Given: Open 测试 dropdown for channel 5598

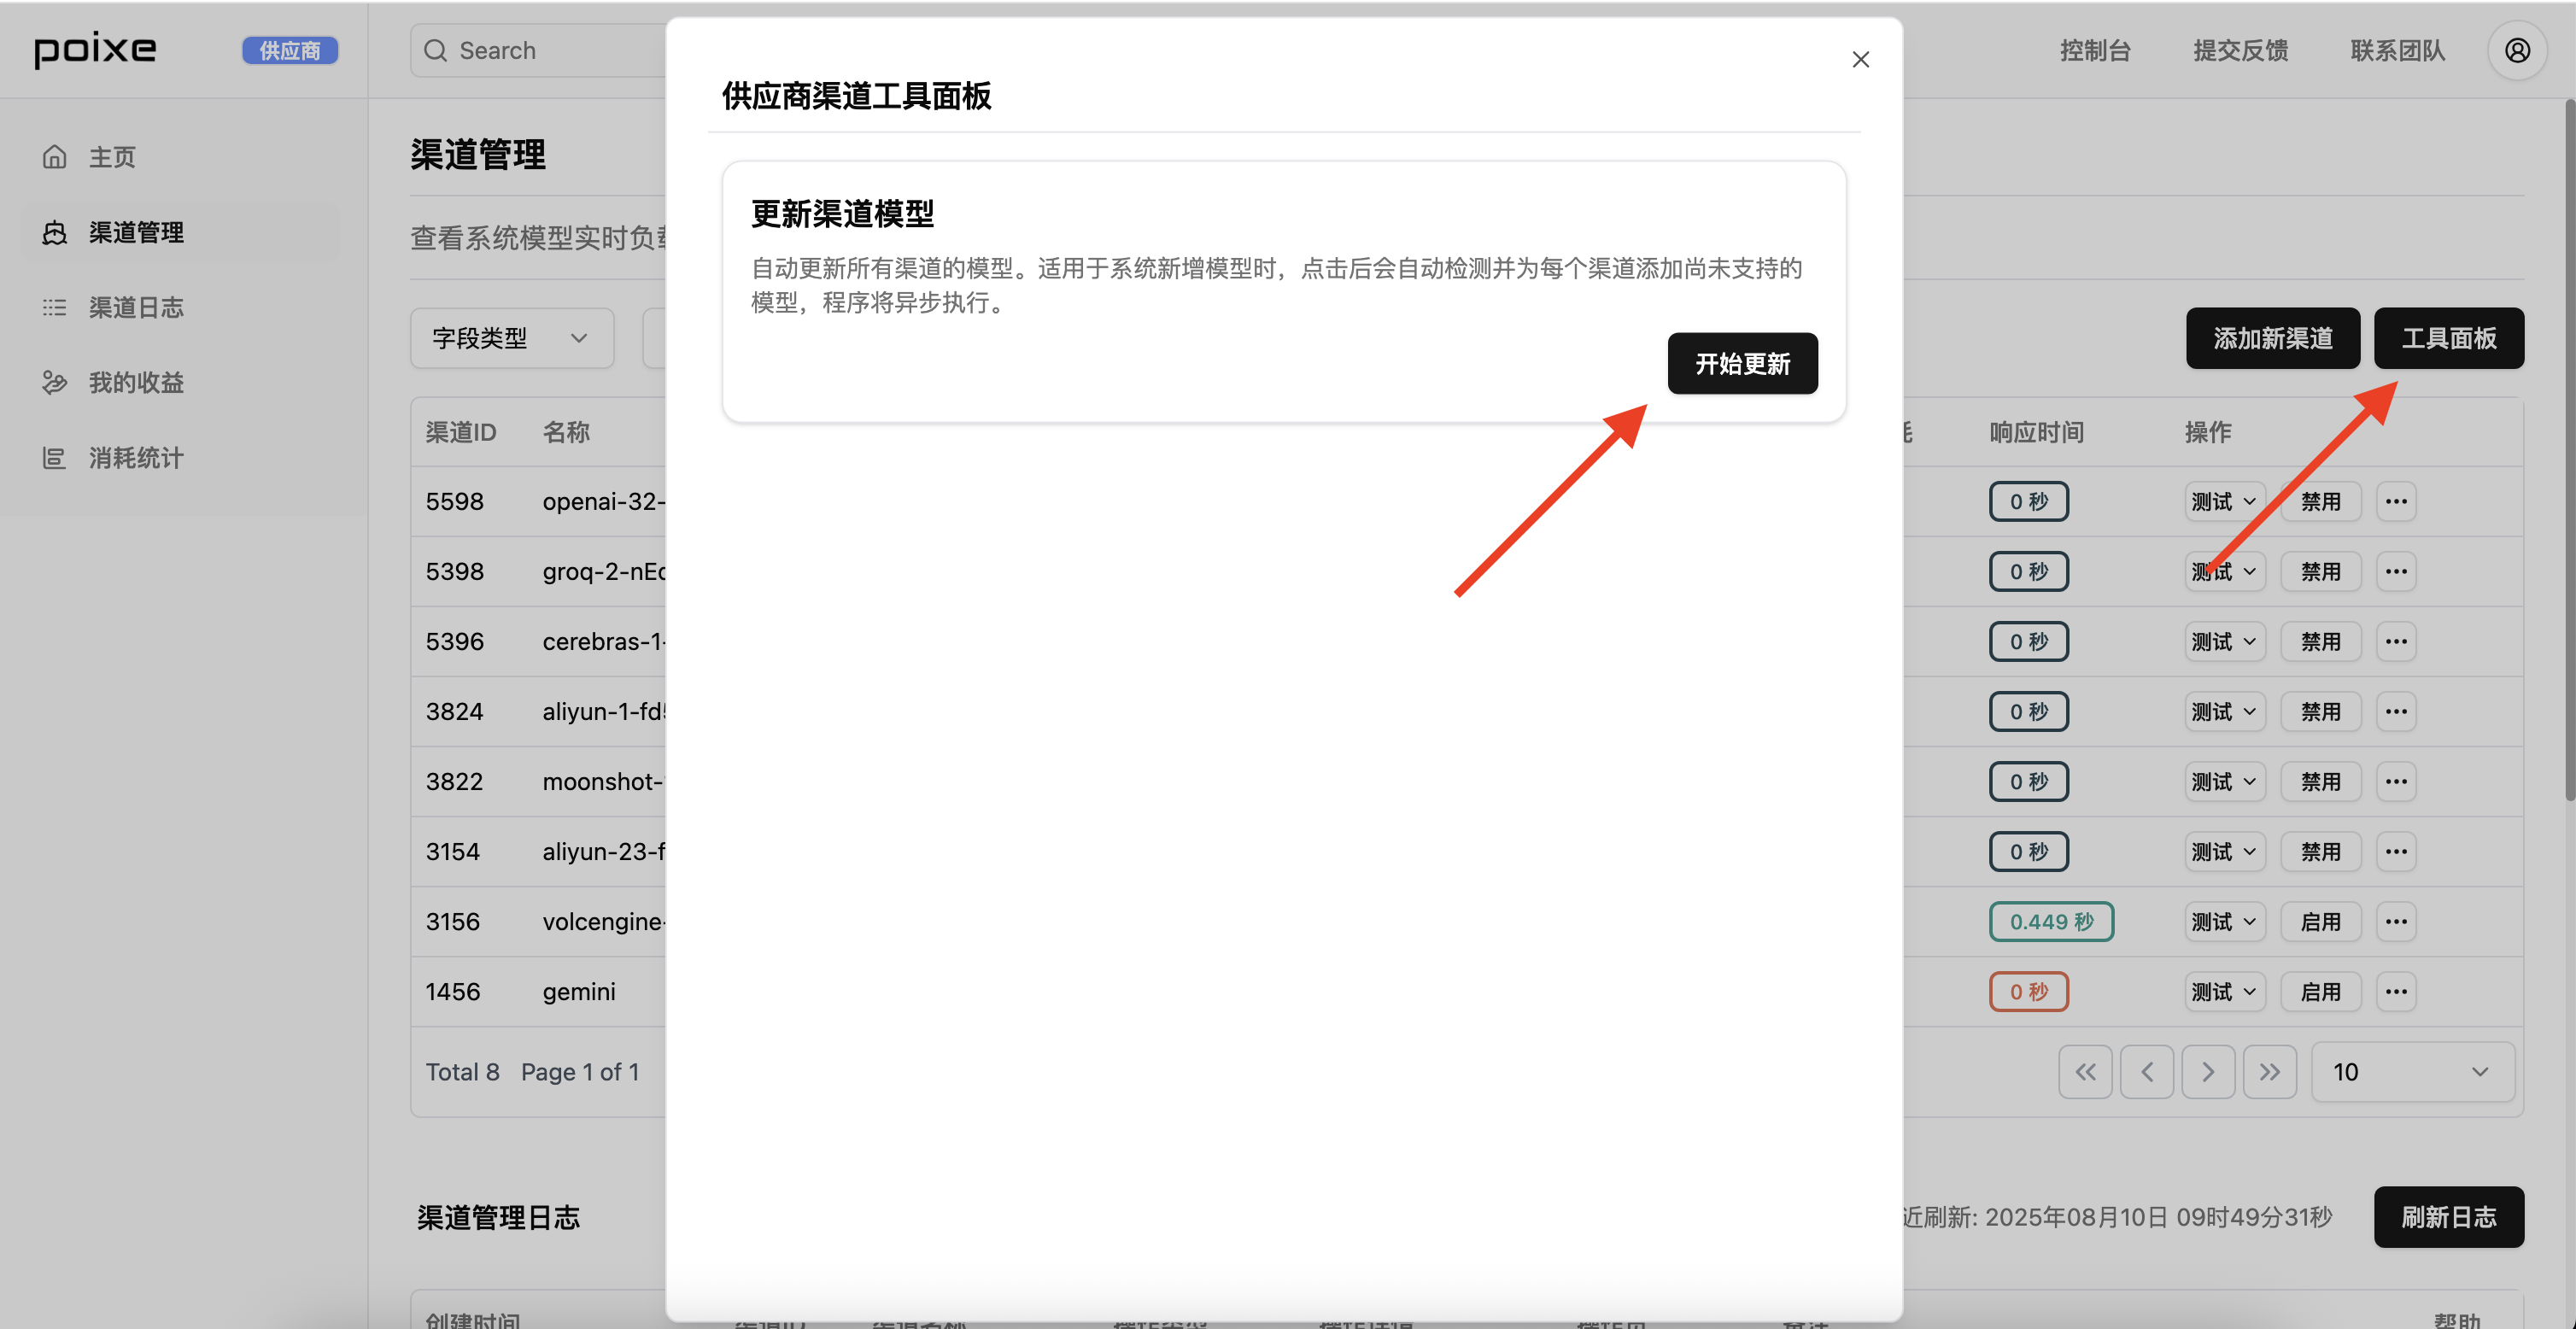Looking at the screenshot, I should (2224, 501).
